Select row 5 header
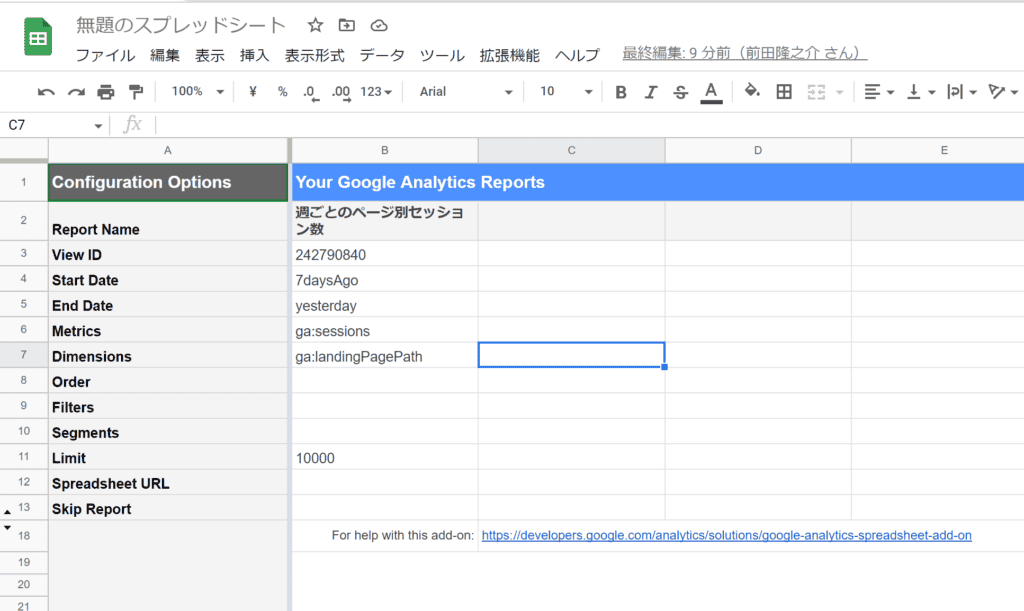Image resolution: width=1024 pixels, height=611 pixels. pyautogui.click(x=24, y=305)
